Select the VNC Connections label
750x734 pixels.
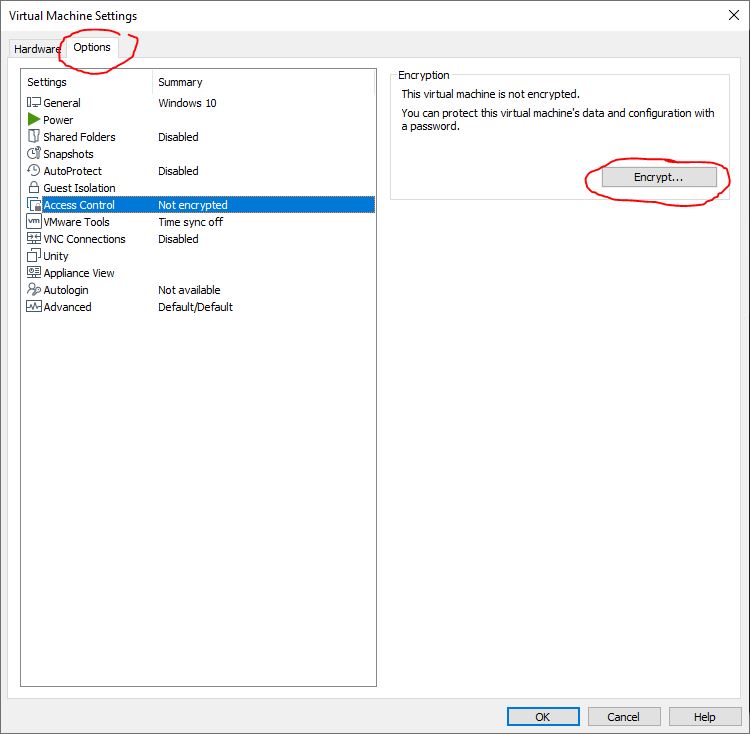(x=85, y=239)
